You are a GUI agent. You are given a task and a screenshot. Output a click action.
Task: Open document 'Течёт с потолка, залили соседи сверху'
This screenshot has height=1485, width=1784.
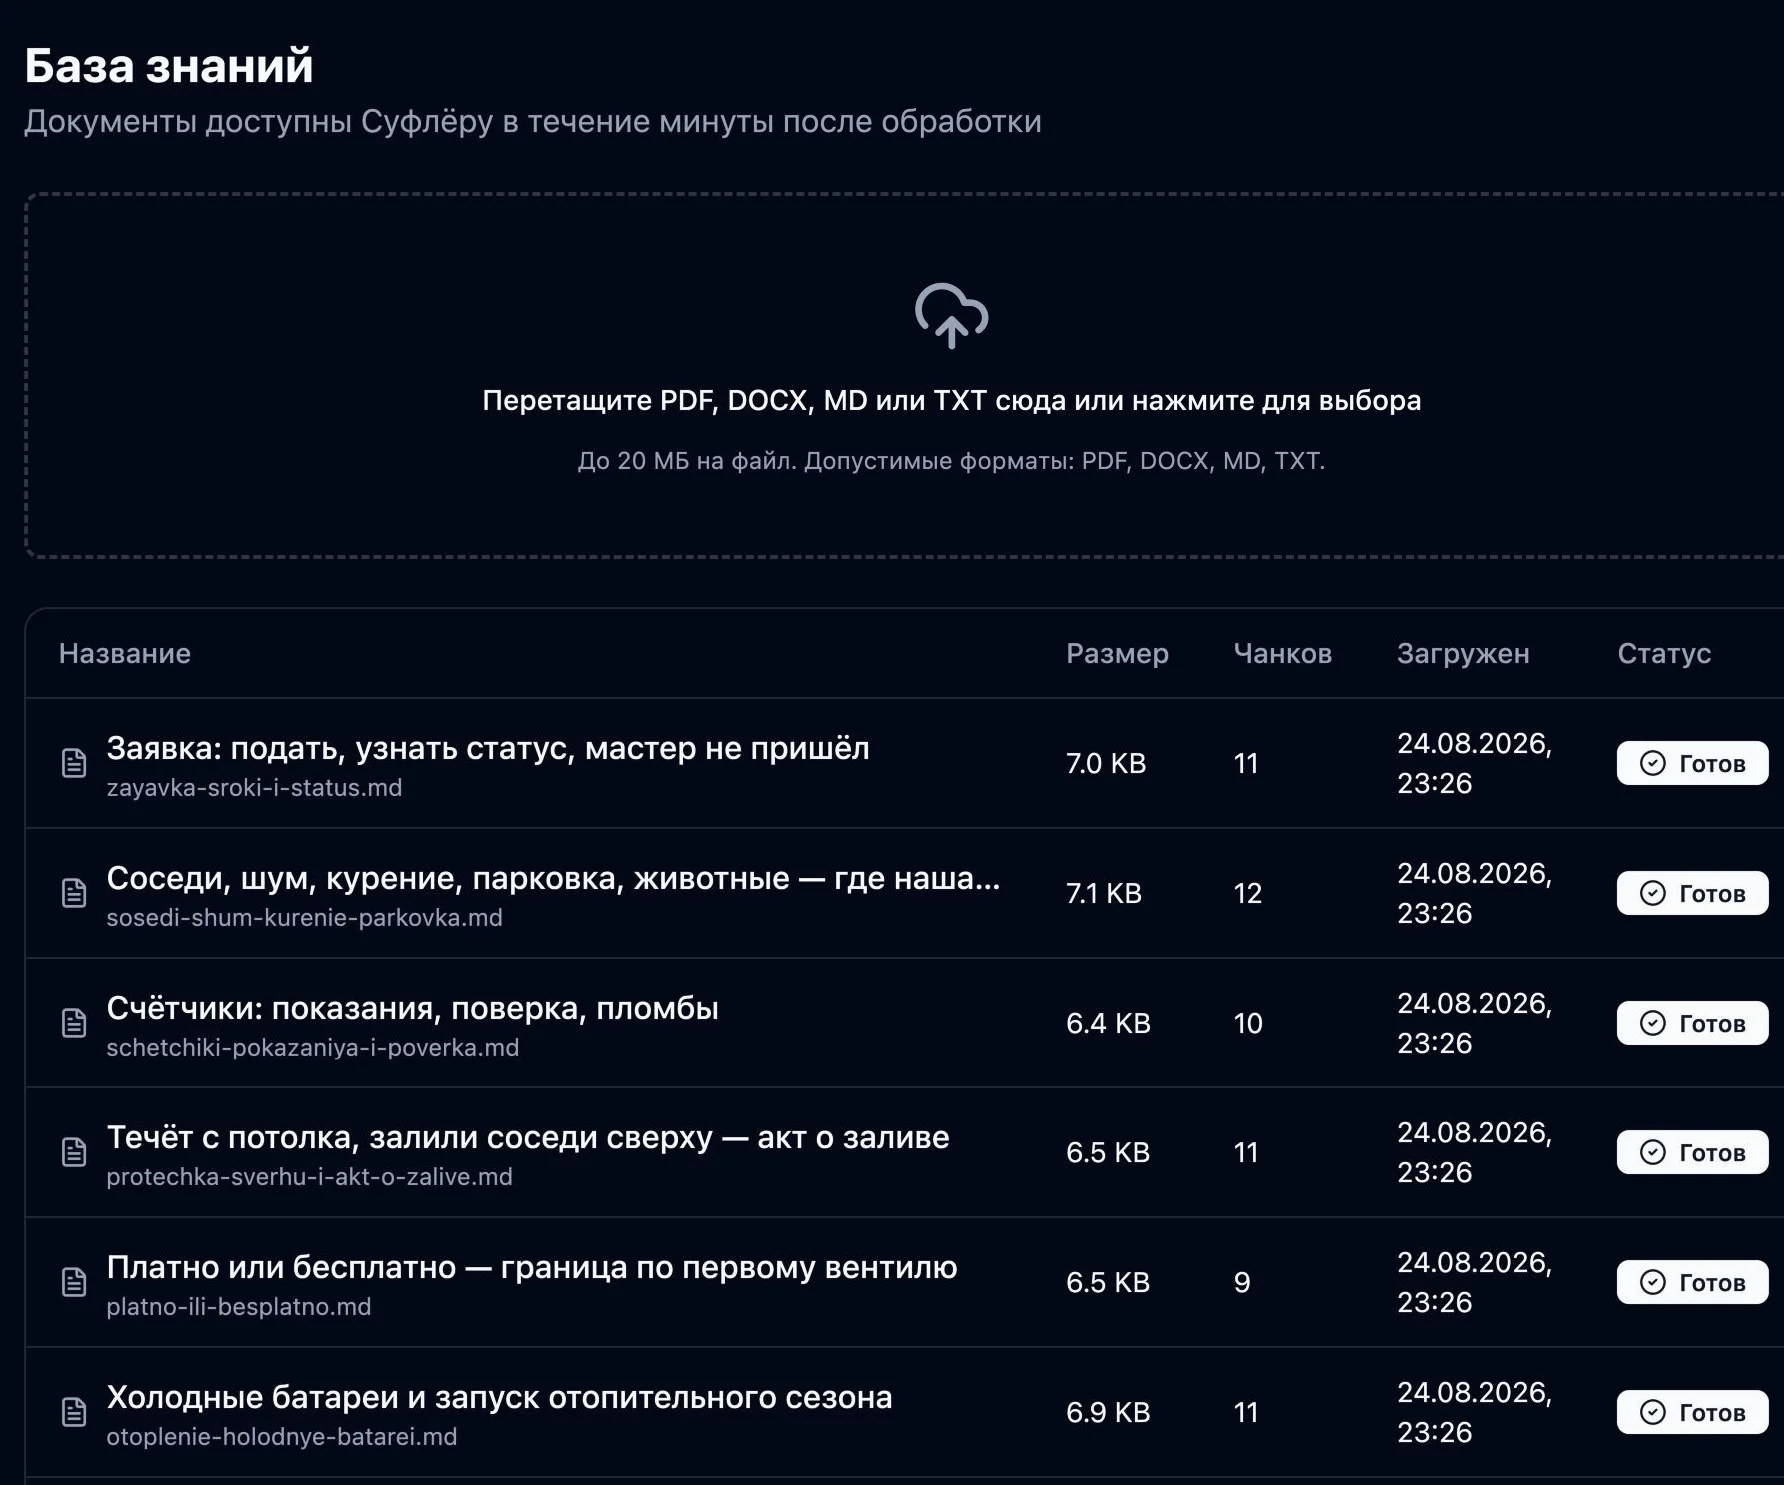pyautogui.click(x=528, y=1137)
